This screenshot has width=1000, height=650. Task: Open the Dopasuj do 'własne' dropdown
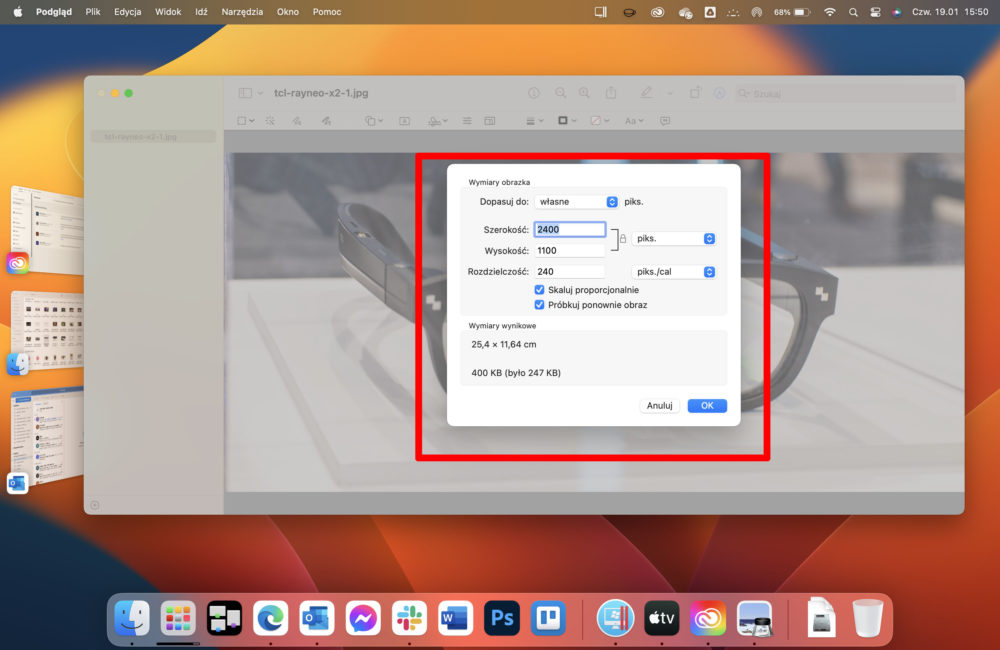click(577, 202)
